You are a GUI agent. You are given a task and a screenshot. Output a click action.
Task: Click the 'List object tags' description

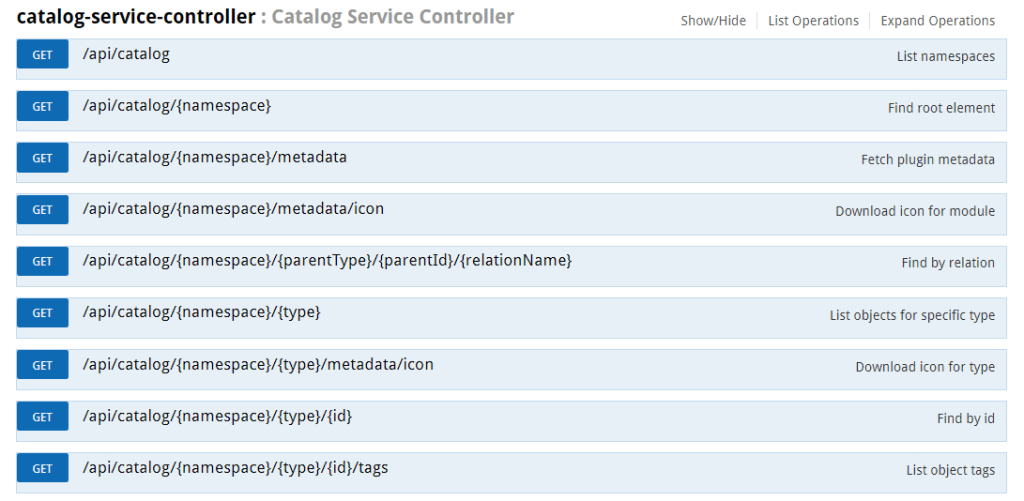[x=950, y=470]
